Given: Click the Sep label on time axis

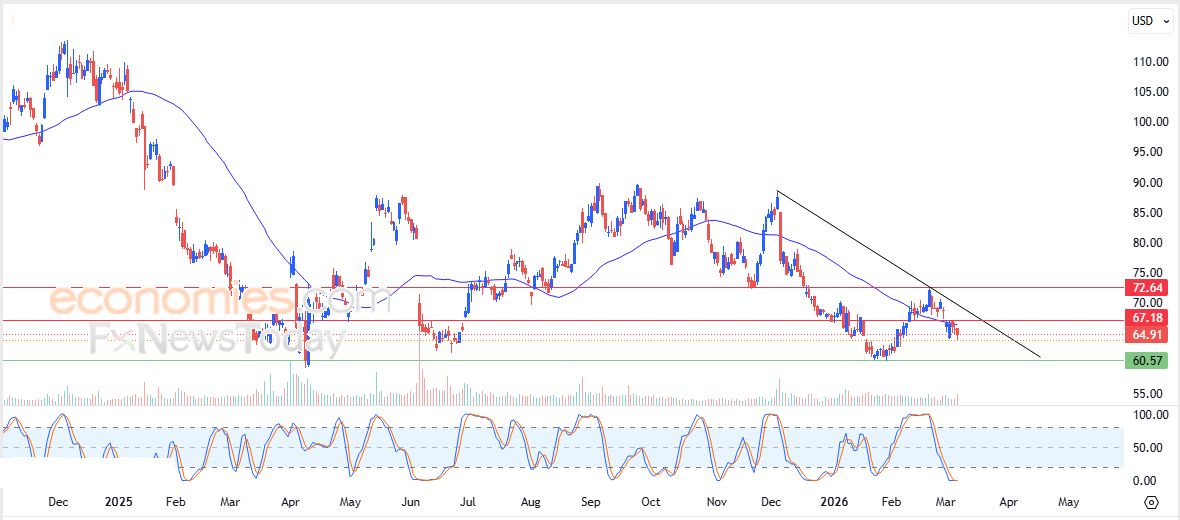Looking at the screenshot, I should [x=591, y=501].
